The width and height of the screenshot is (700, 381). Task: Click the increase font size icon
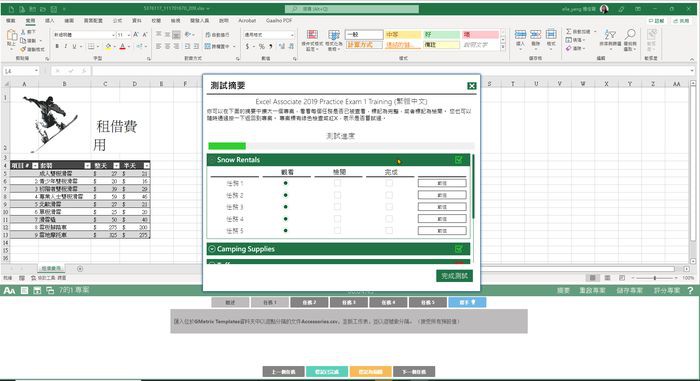136,35
